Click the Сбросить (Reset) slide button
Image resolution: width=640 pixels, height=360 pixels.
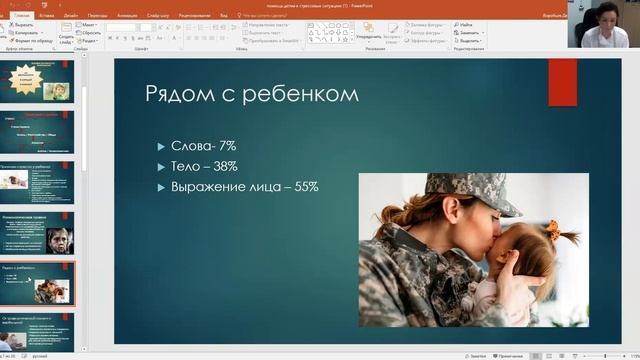coord(89,33)
